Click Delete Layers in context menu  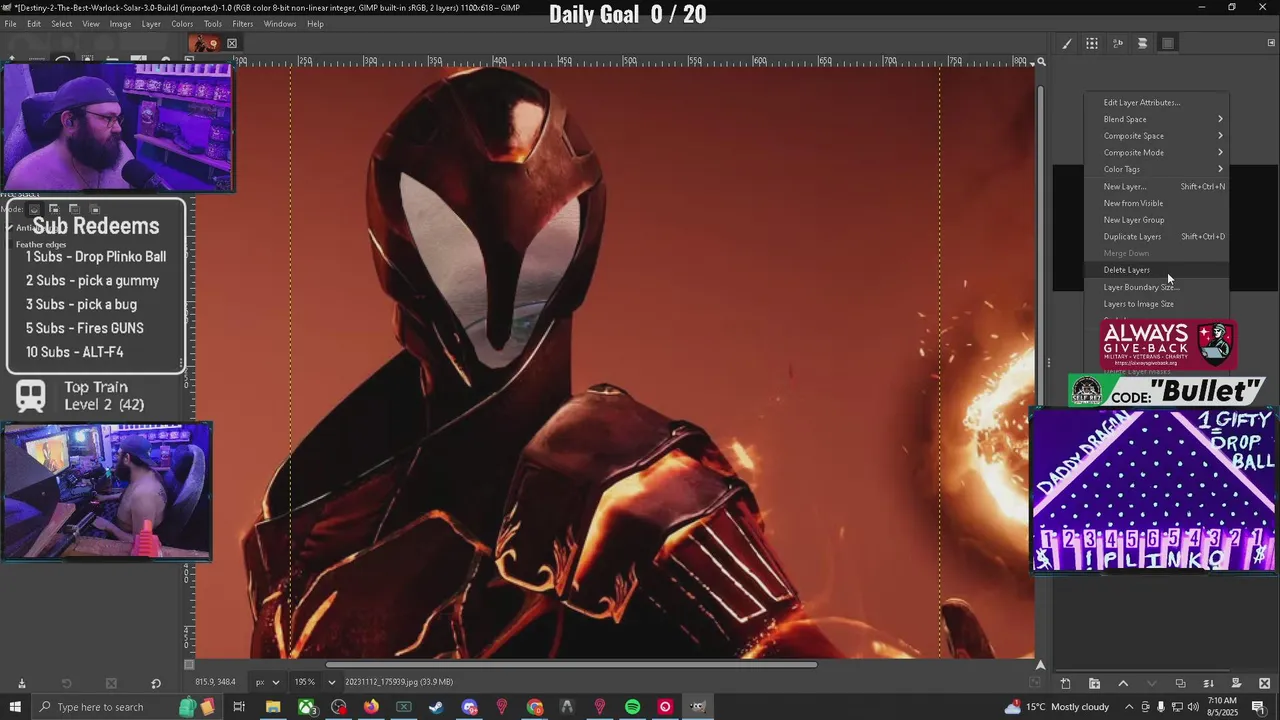[1157, 270]
